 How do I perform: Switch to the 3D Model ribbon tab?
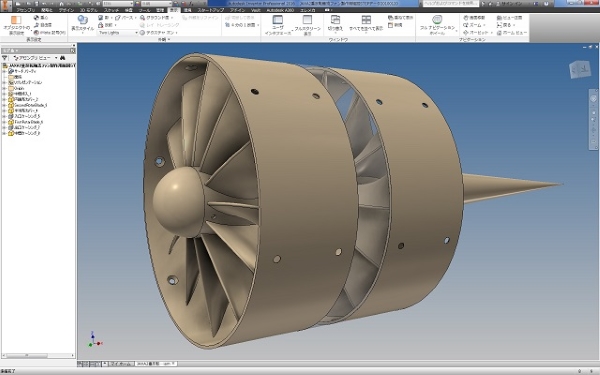pos(88,10)
